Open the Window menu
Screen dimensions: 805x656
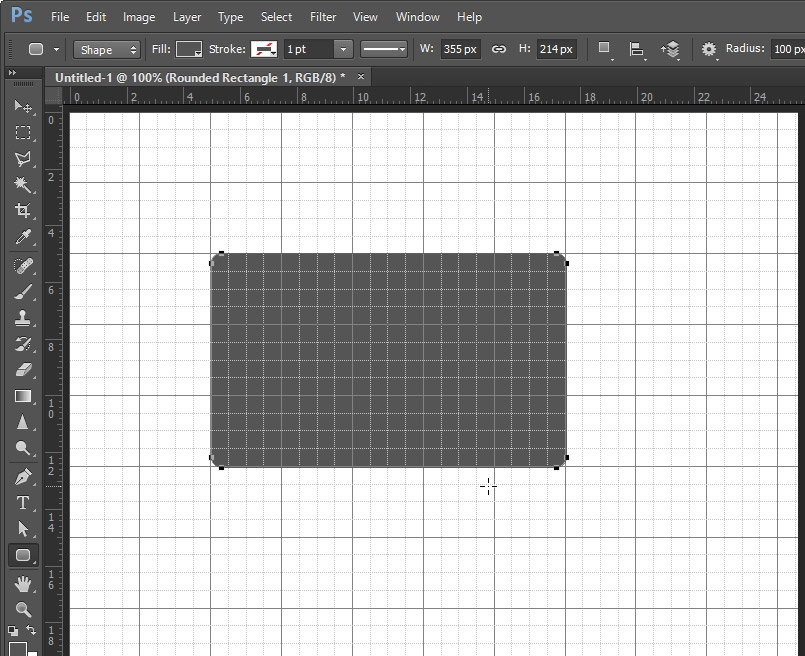pyautogui.click(x=417, y=17)
